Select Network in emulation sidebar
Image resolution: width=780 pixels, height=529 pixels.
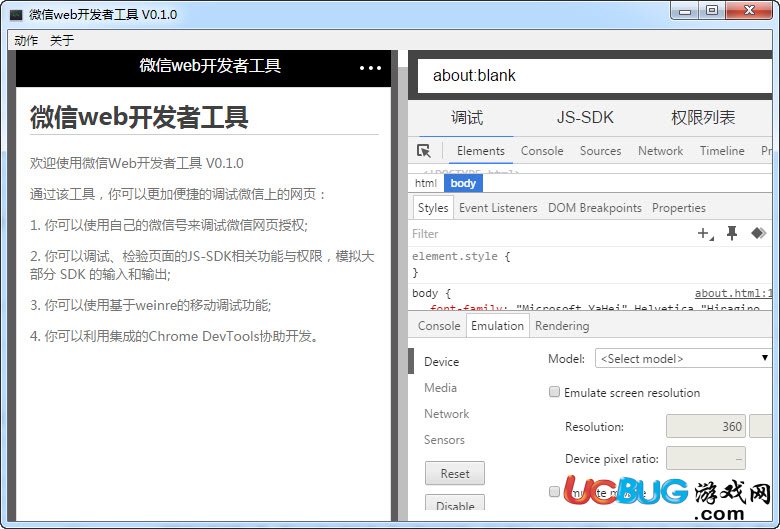pyautogui.click(x=446, y=414)
